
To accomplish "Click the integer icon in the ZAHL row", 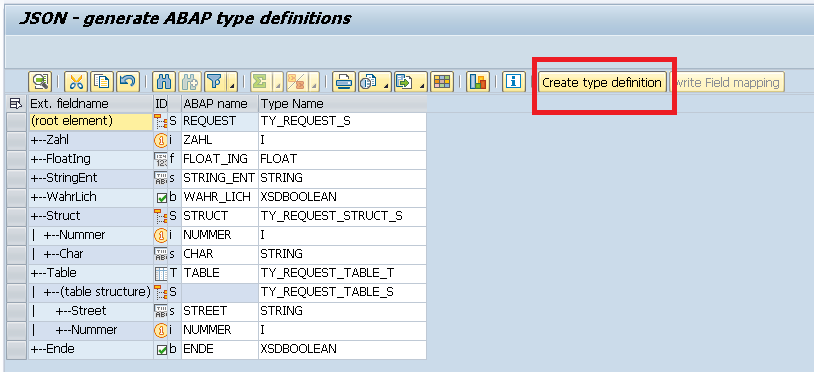I will pos(160,140).
